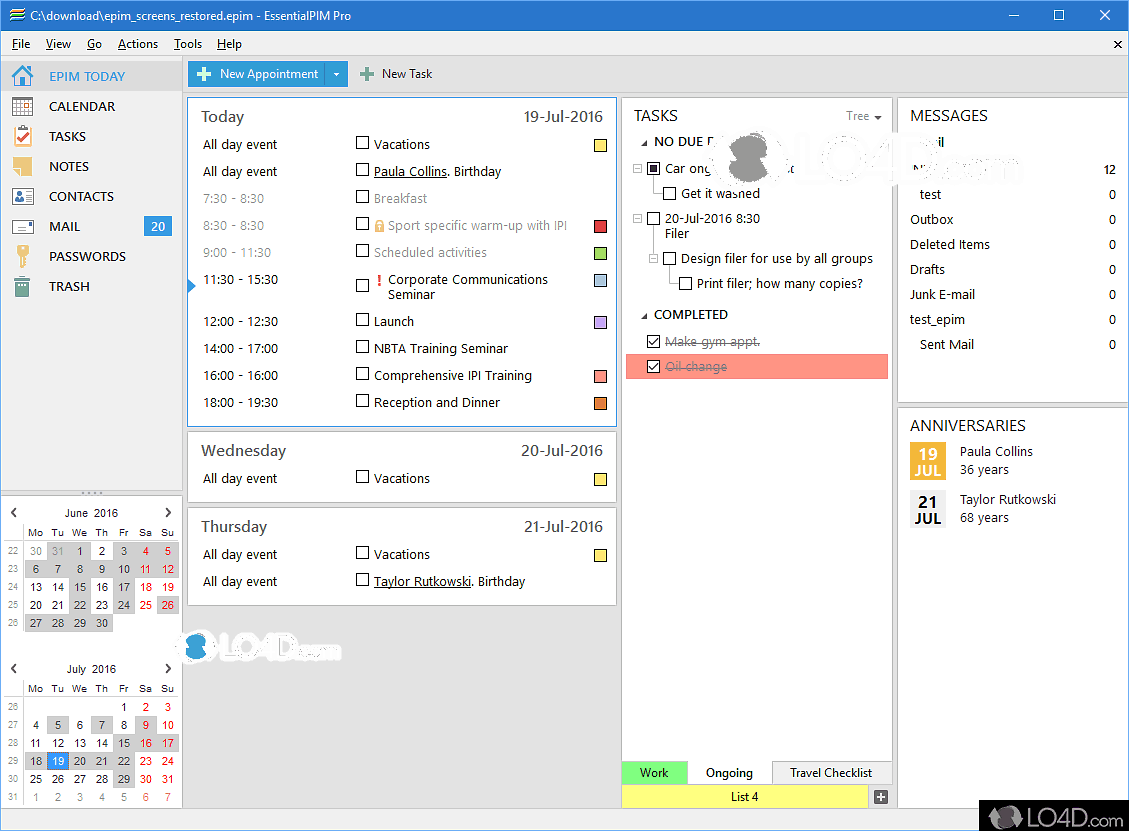Click green category swatch on Scheduled activities

click(601, 253)
